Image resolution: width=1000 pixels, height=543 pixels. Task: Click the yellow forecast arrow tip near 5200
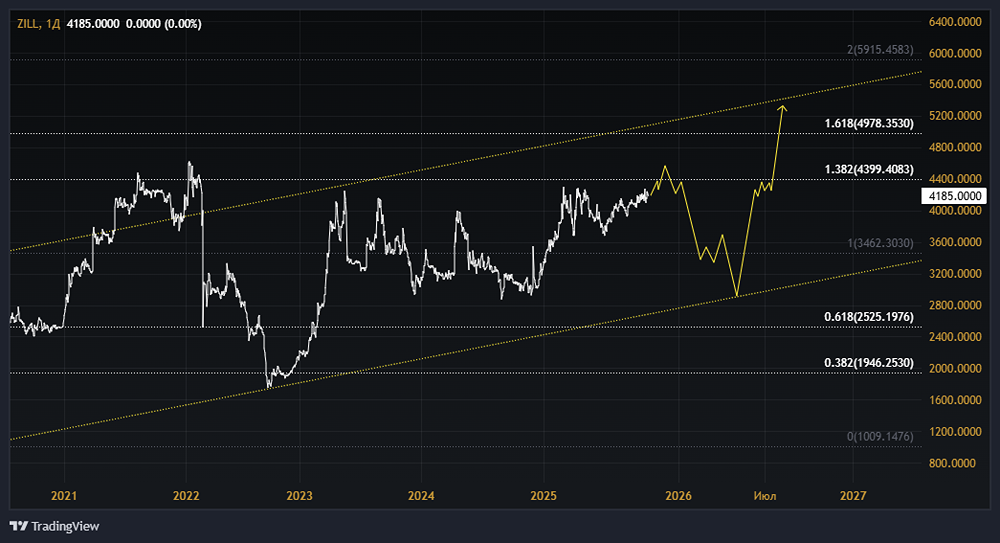(x=782, y=108)
